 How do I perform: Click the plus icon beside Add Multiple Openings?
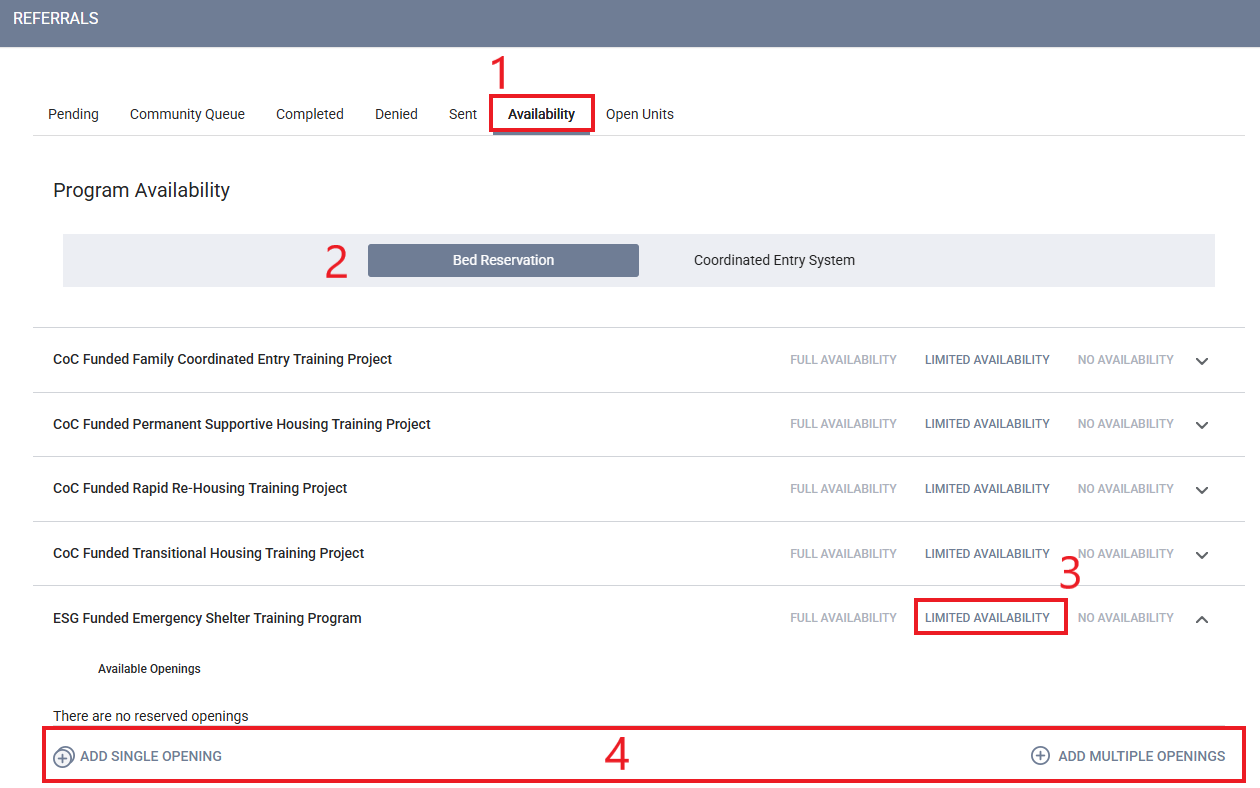click(x=1040, y=756)
